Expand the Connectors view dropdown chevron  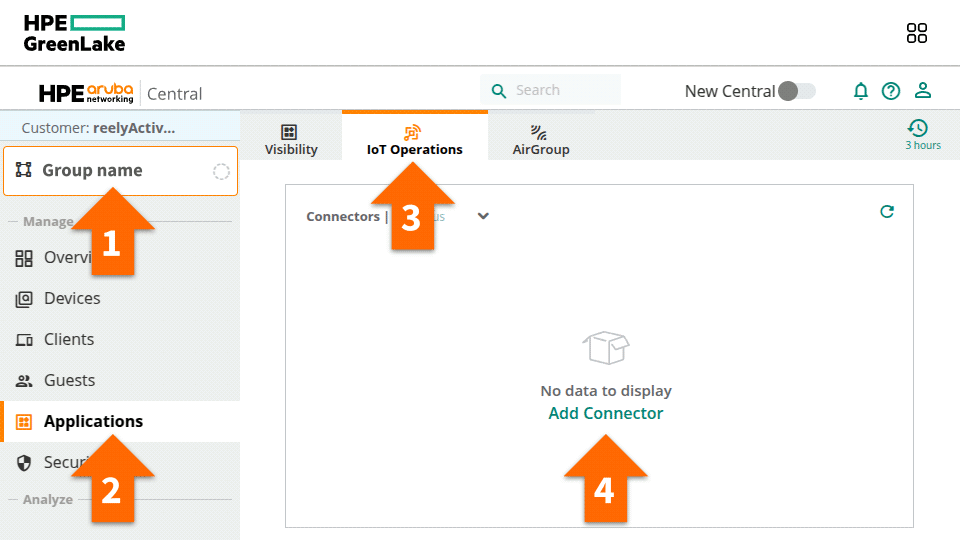pyautogui.click(x=483, y=216)
